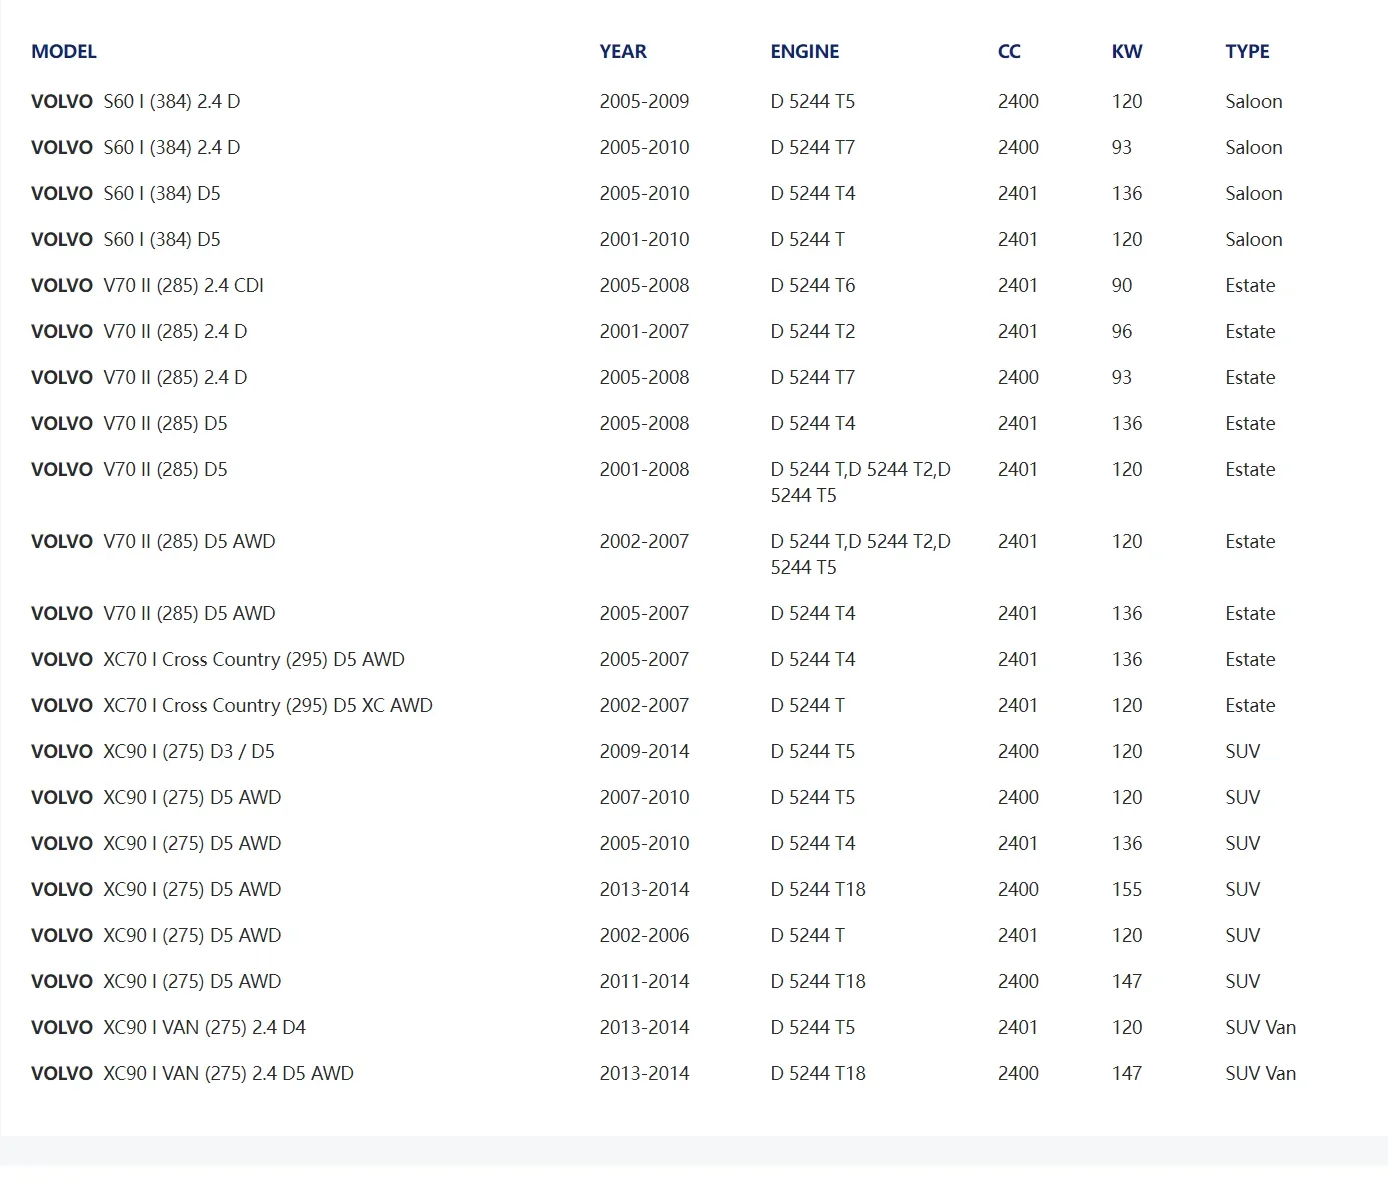Select the KW value 96
This screenshot has height=1182, width=1388.
pyautogui.click(x=1122, y=331)
